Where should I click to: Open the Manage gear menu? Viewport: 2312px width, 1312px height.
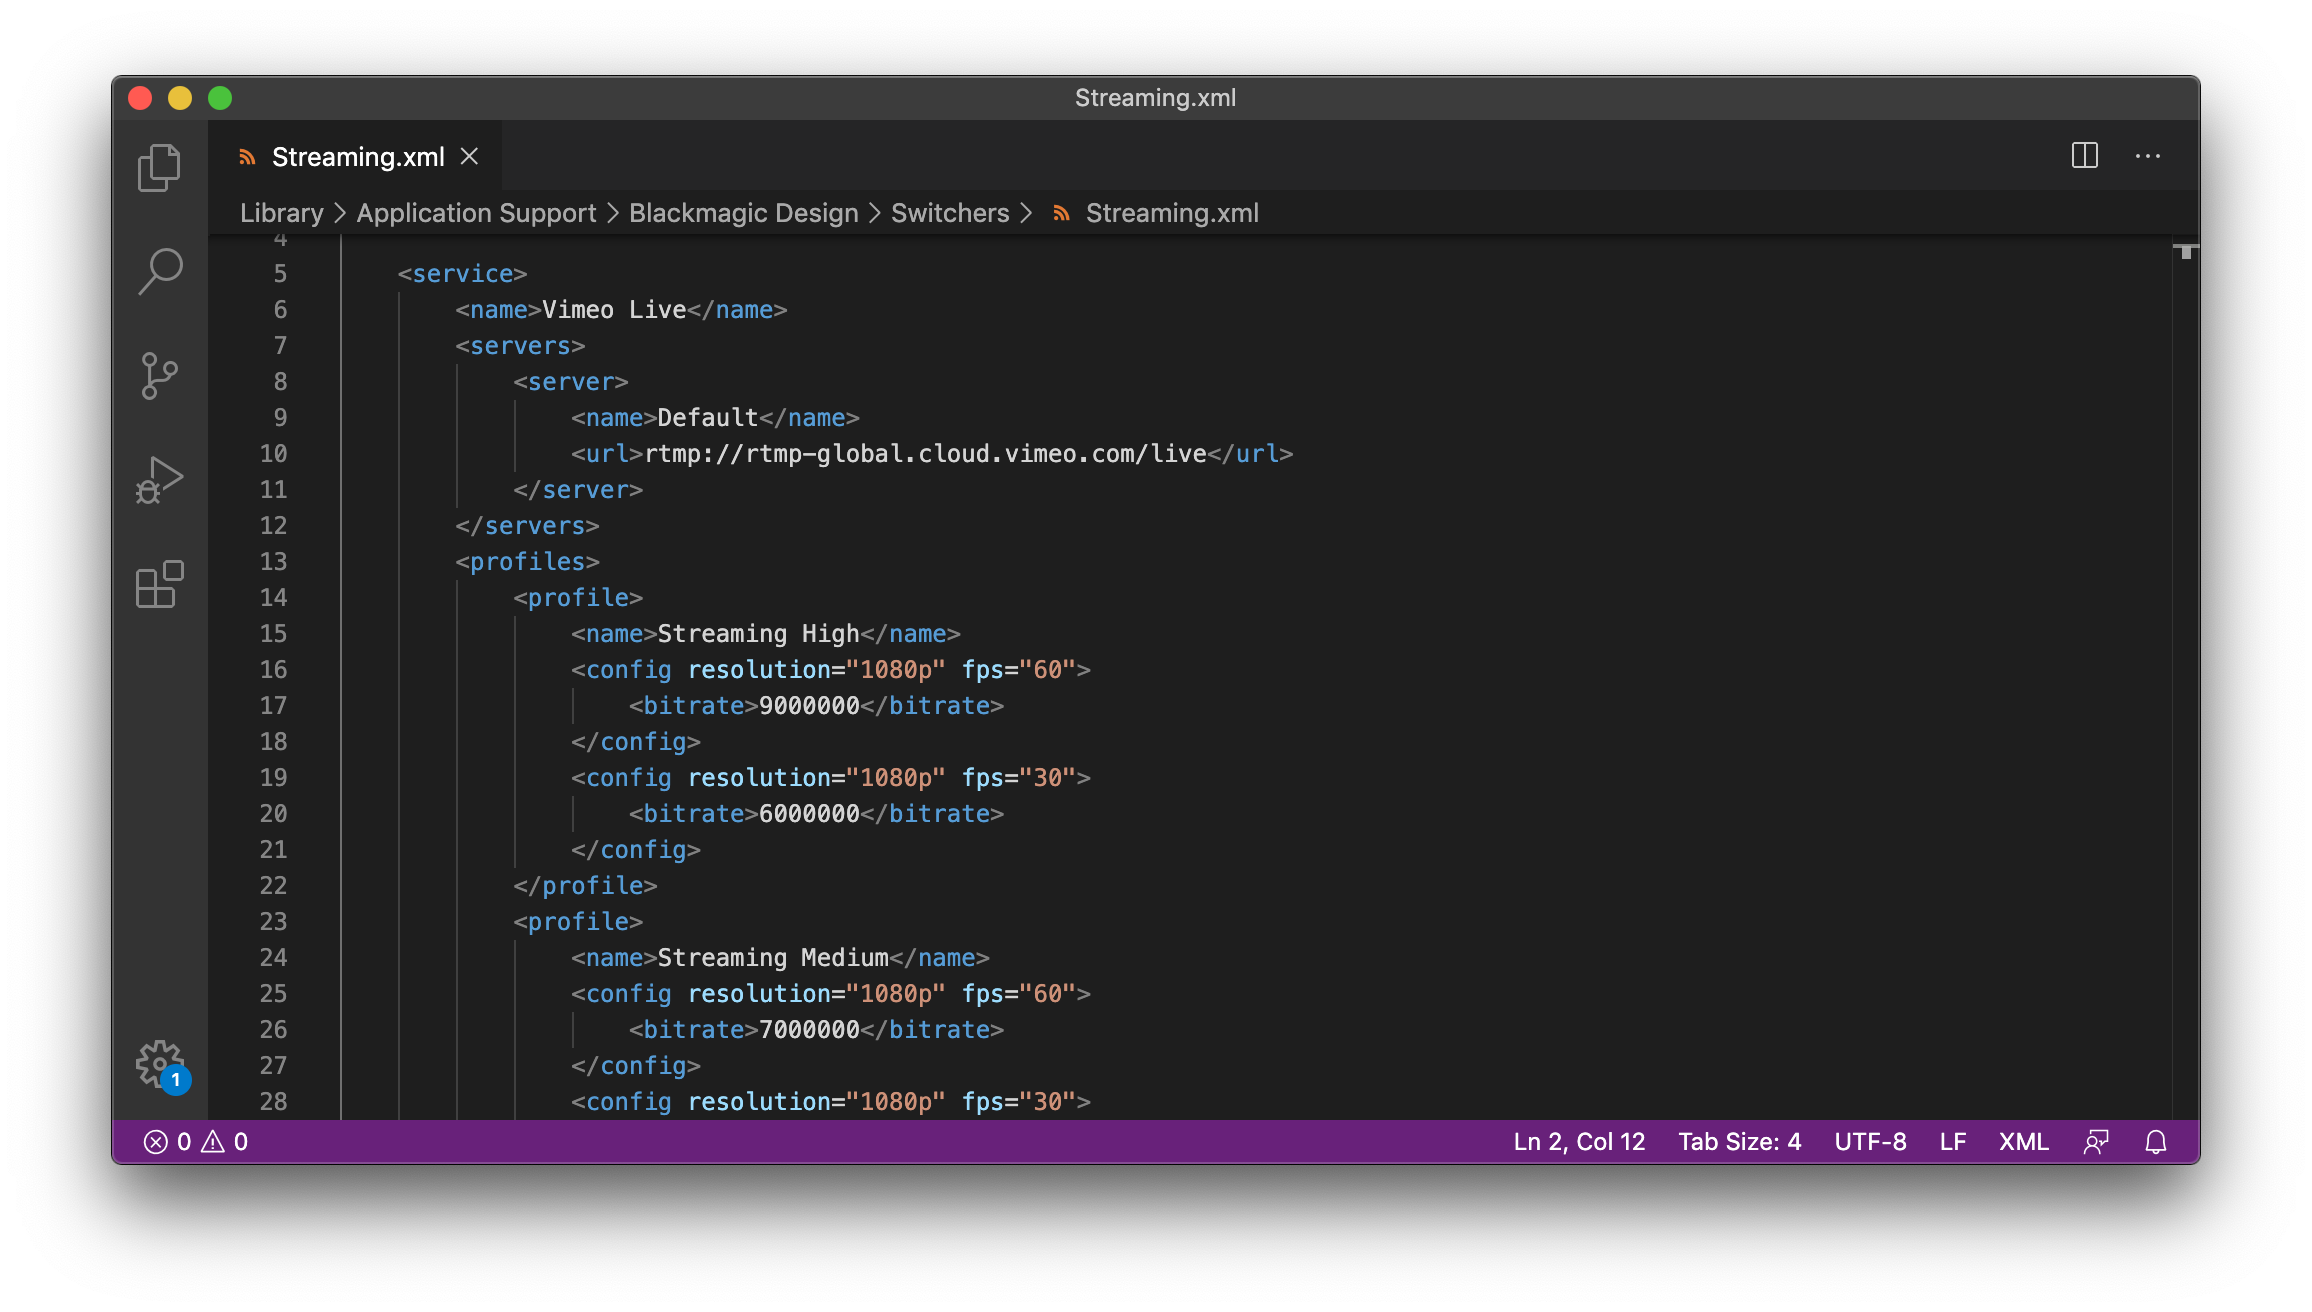(160, 1064)
